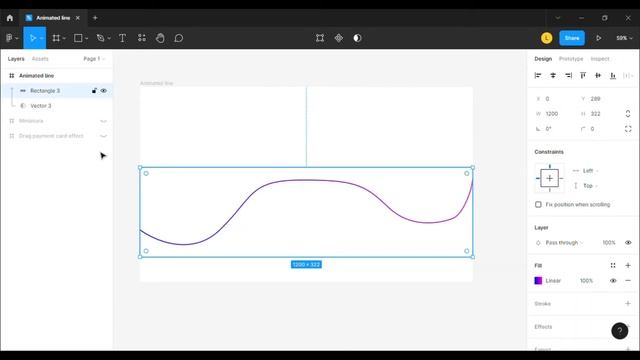Align selection to the right

point(568,76)
